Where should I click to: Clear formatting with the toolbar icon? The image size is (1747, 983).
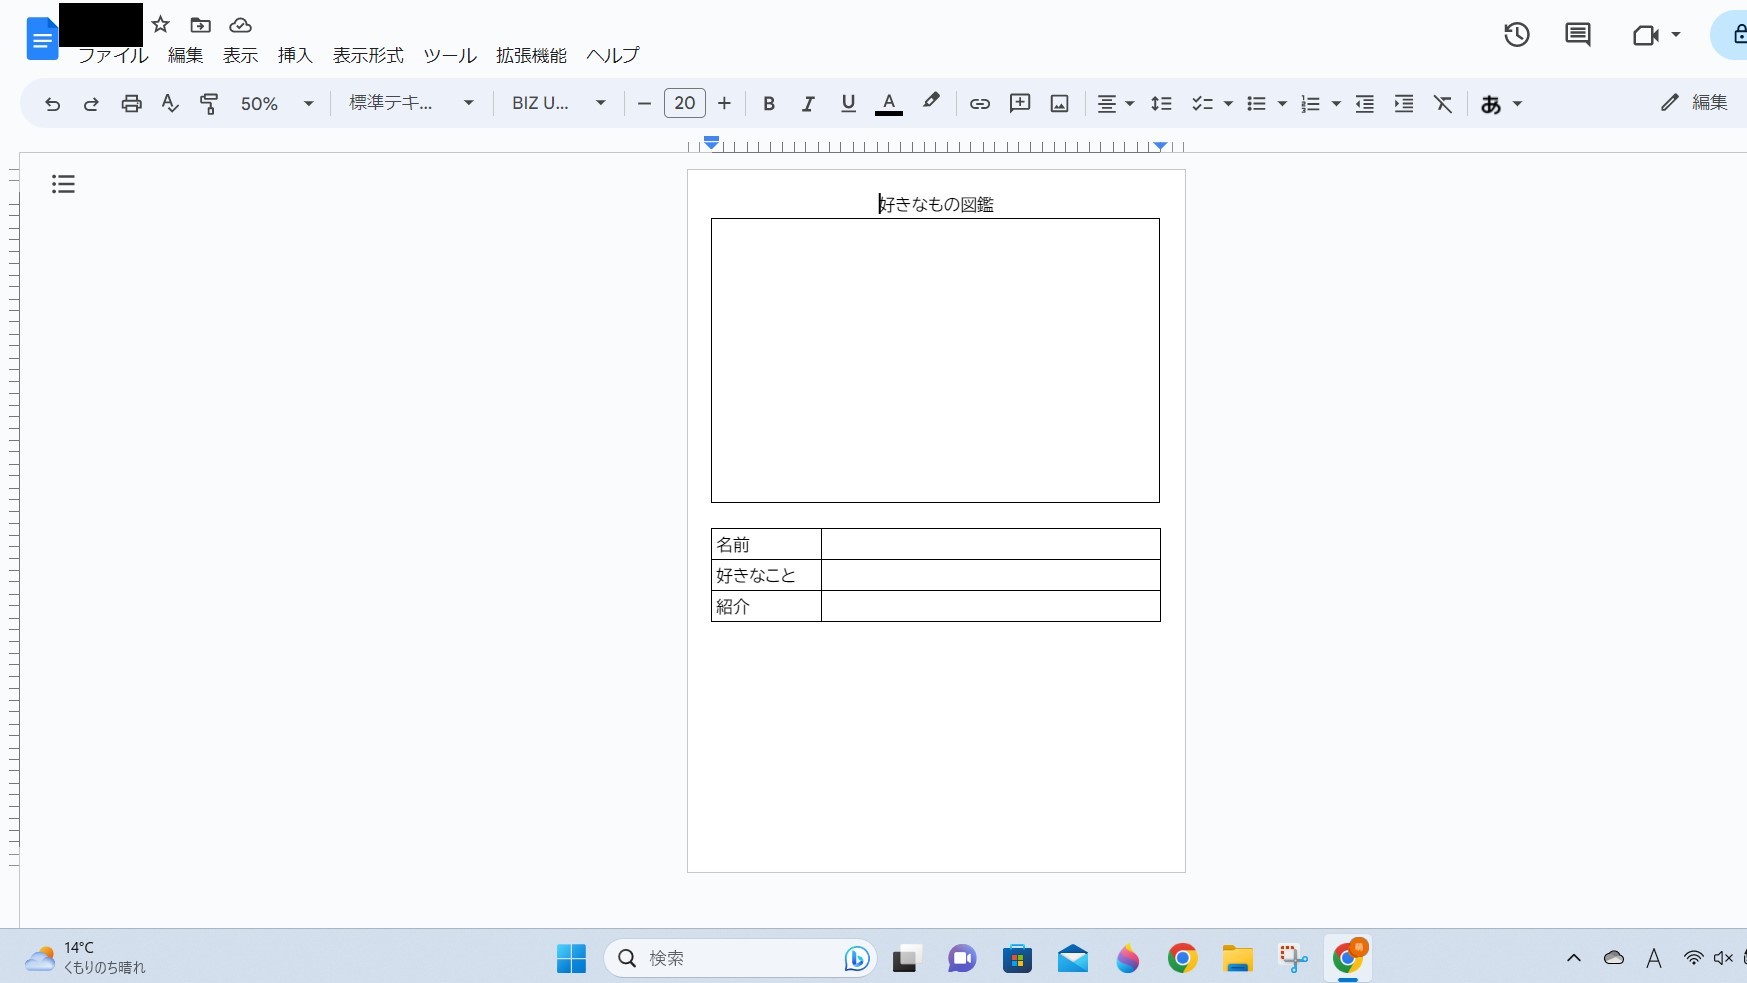coord(1443,104)
